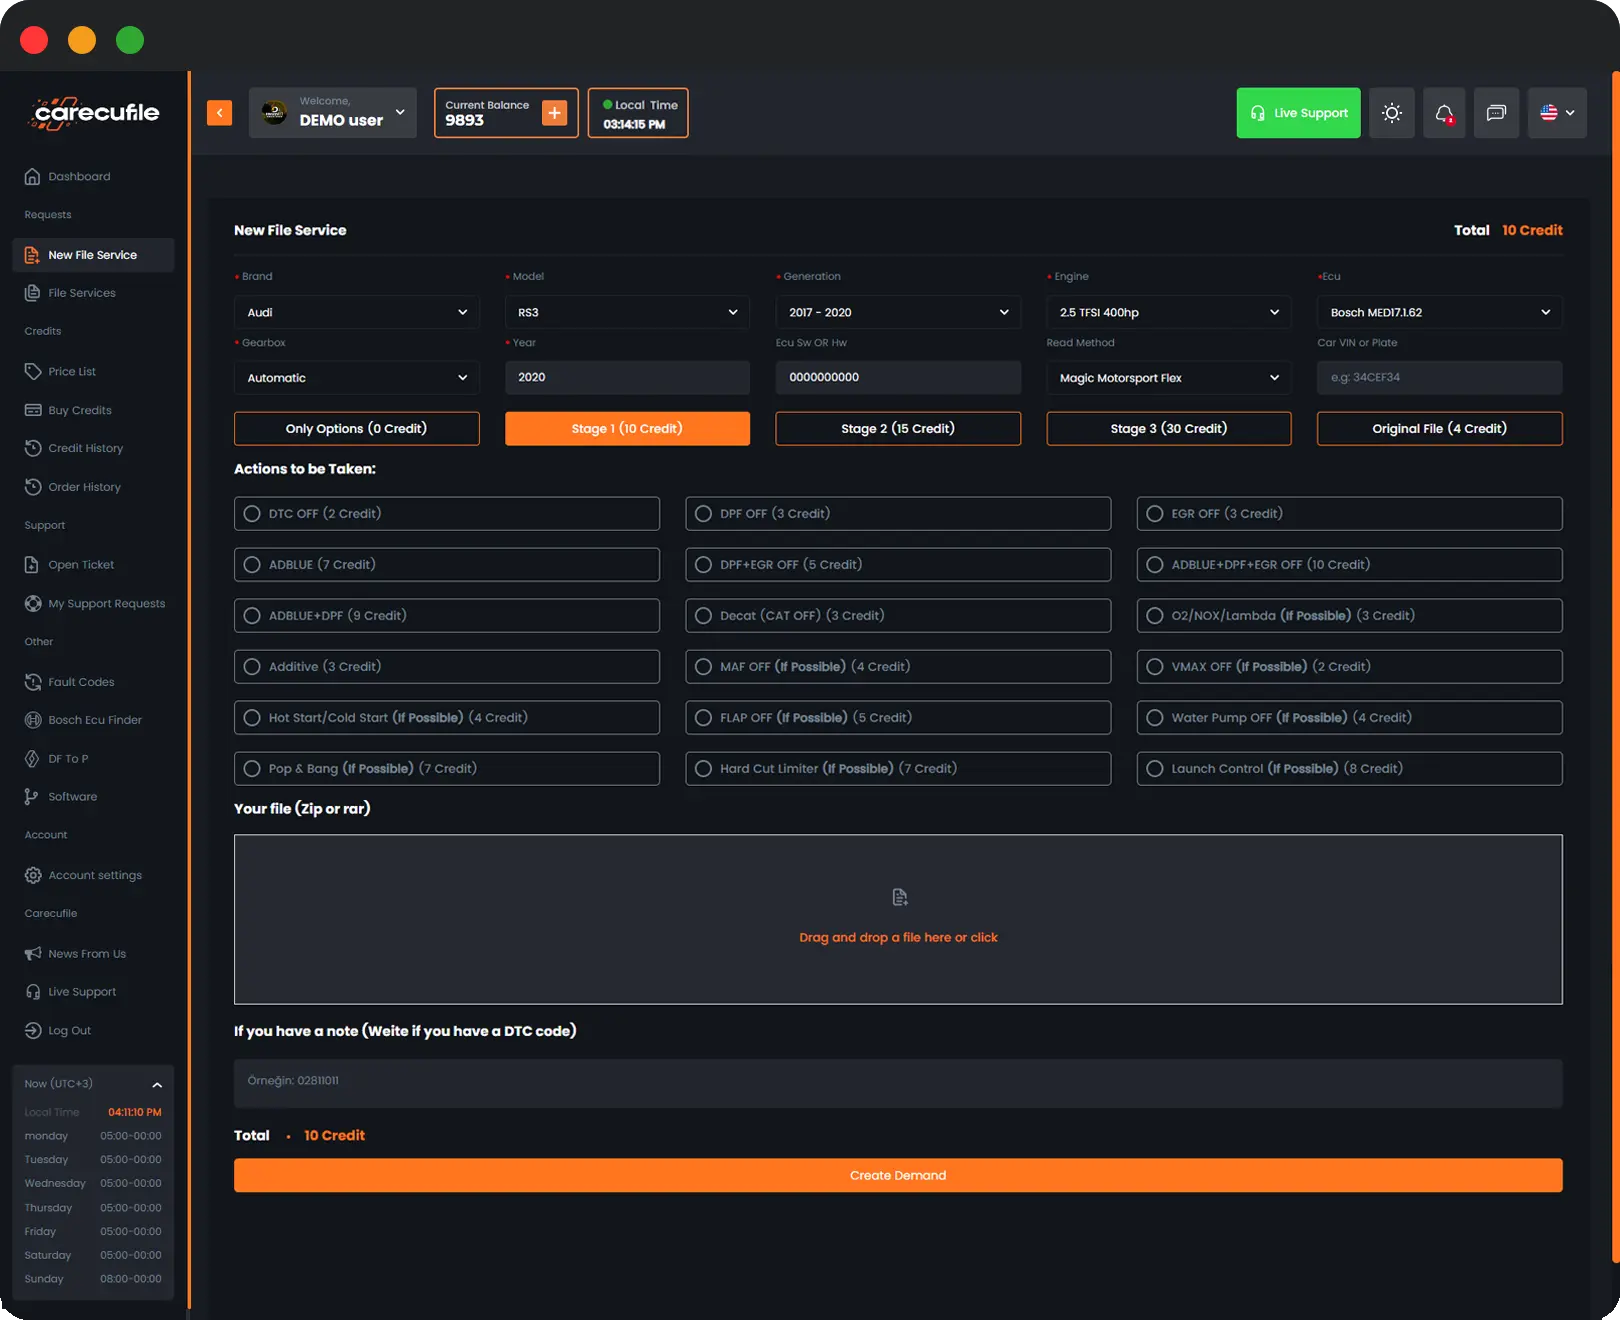Open the language flag dropdown

point(1557,113)
